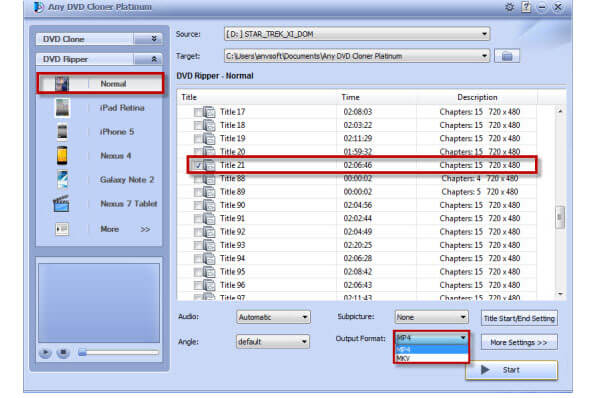Screen dimensions: 600x398
Task: Click the play arrow icon on Start
Action: [485, 370]
